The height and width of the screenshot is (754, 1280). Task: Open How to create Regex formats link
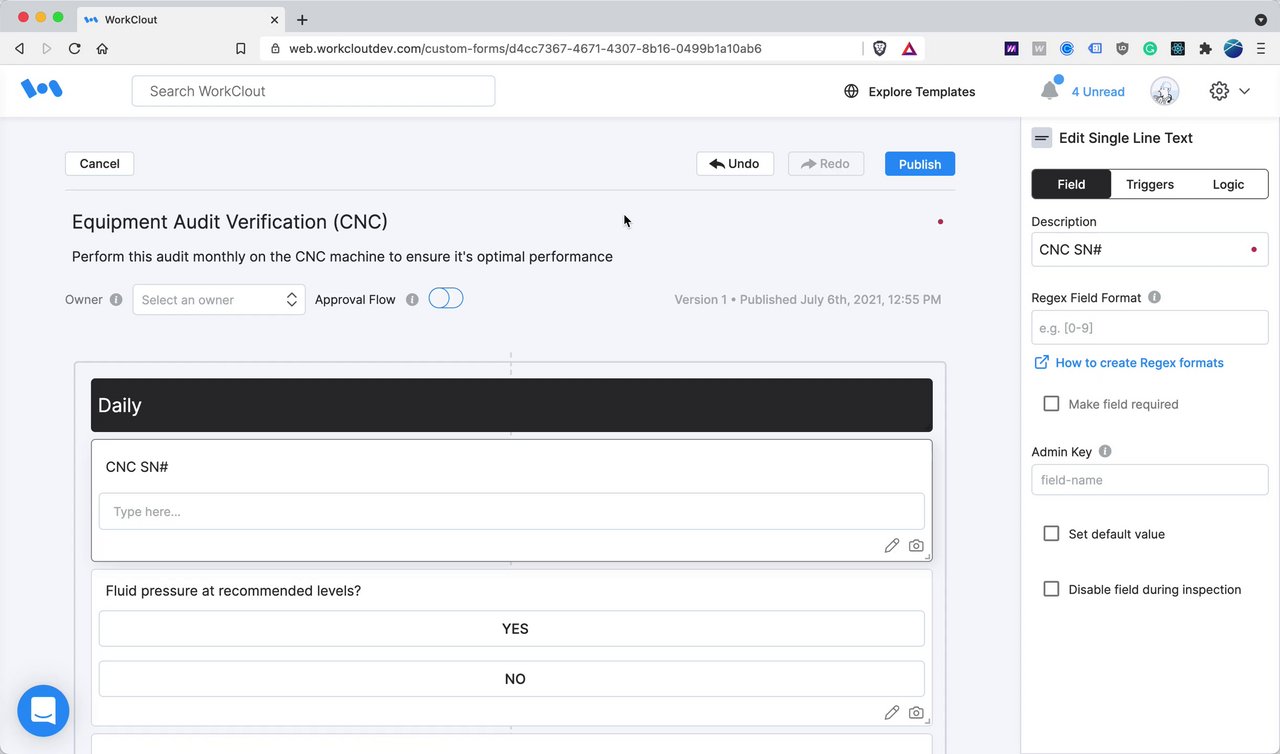pyautogui.click(x=1139, y=362)
